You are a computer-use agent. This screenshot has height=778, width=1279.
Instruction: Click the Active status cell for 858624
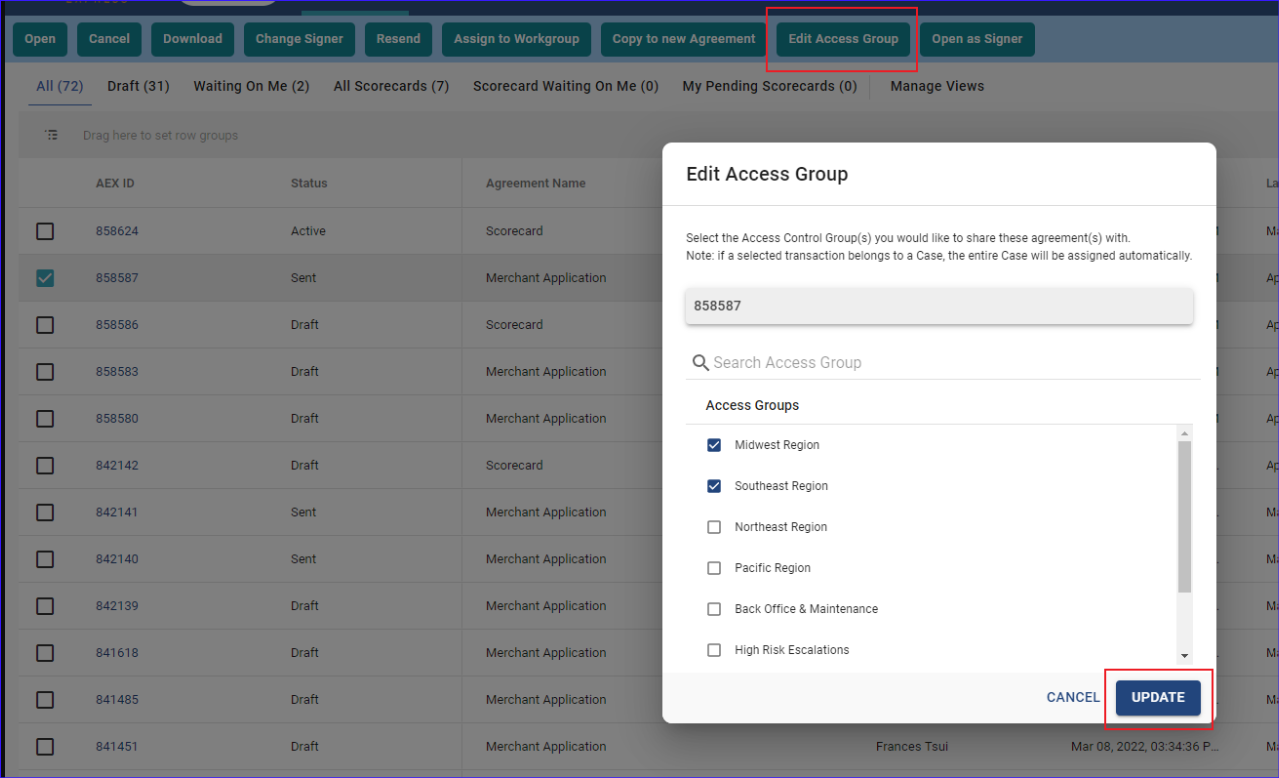coord(308,231)
